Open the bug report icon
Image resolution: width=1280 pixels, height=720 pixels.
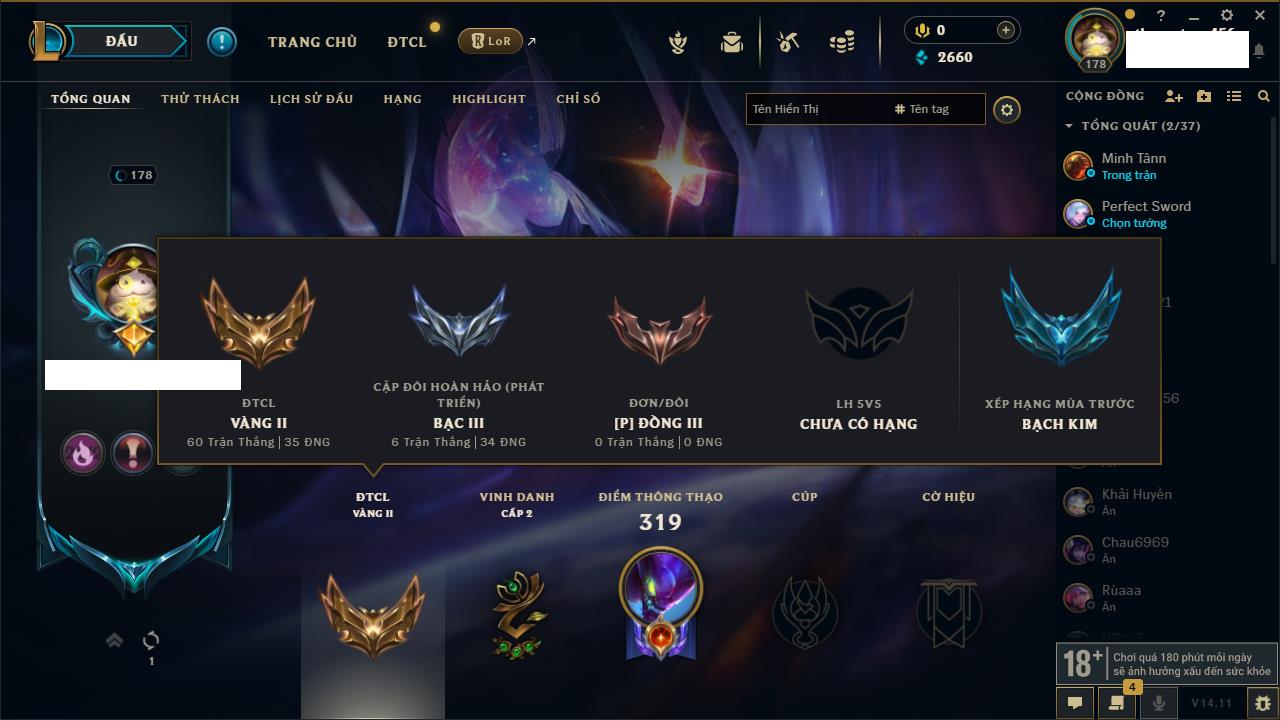click(1263, 703)
